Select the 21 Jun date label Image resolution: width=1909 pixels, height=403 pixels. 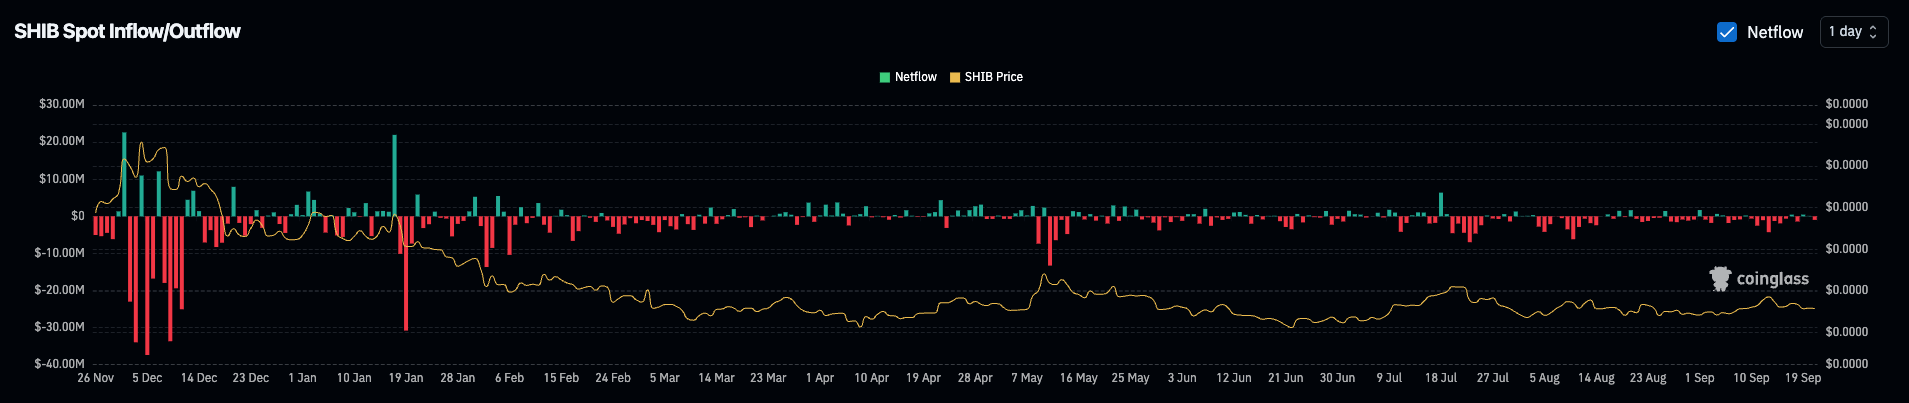click(x=1286, y=378)
